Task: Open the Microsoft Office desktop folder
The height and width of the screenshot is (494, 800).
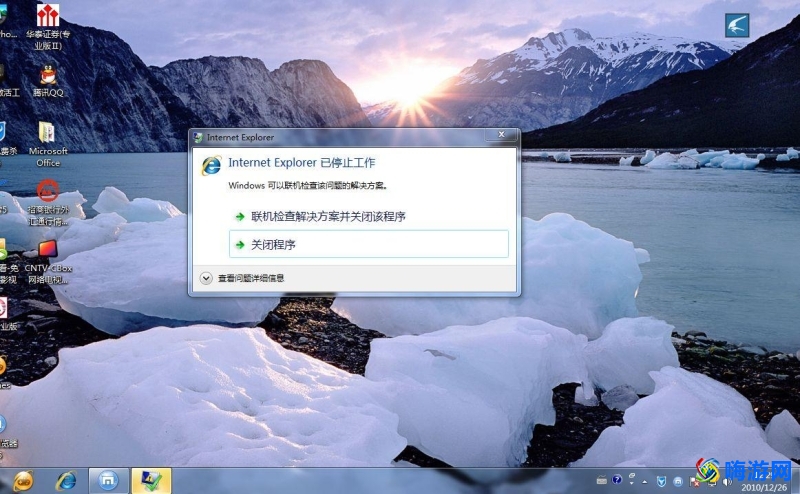Action: click(48, 144)
